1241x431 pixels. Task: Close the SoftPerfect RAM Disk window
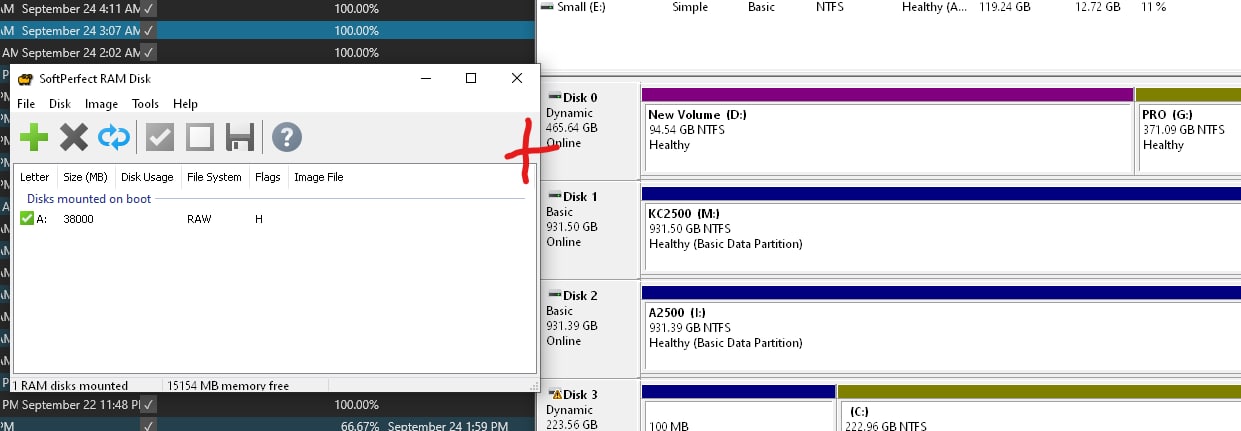coord(517,78)
